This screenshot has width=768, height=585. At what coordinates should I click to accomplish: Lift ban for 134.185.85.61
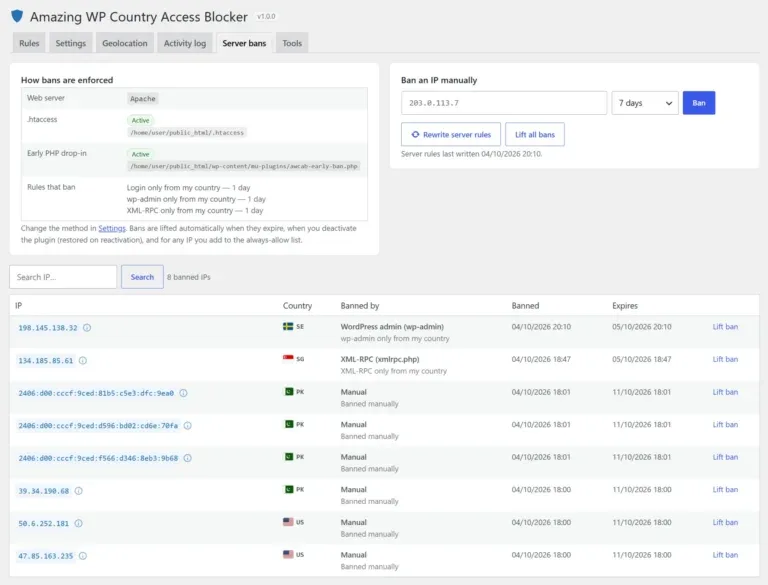[x=725, y=359]
